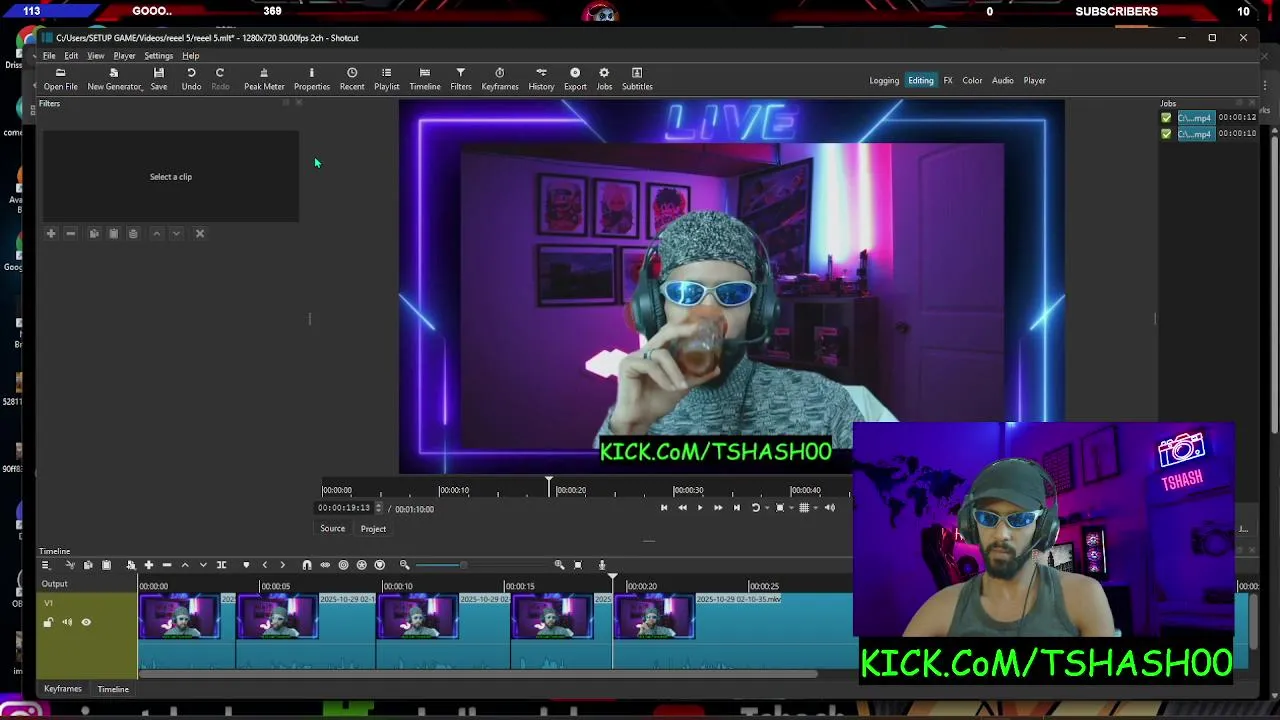The width and height of the screenshot is (1280, 720).
Task: Lift the clip with the up-arrow icon
Action: [x=185, y=565]
